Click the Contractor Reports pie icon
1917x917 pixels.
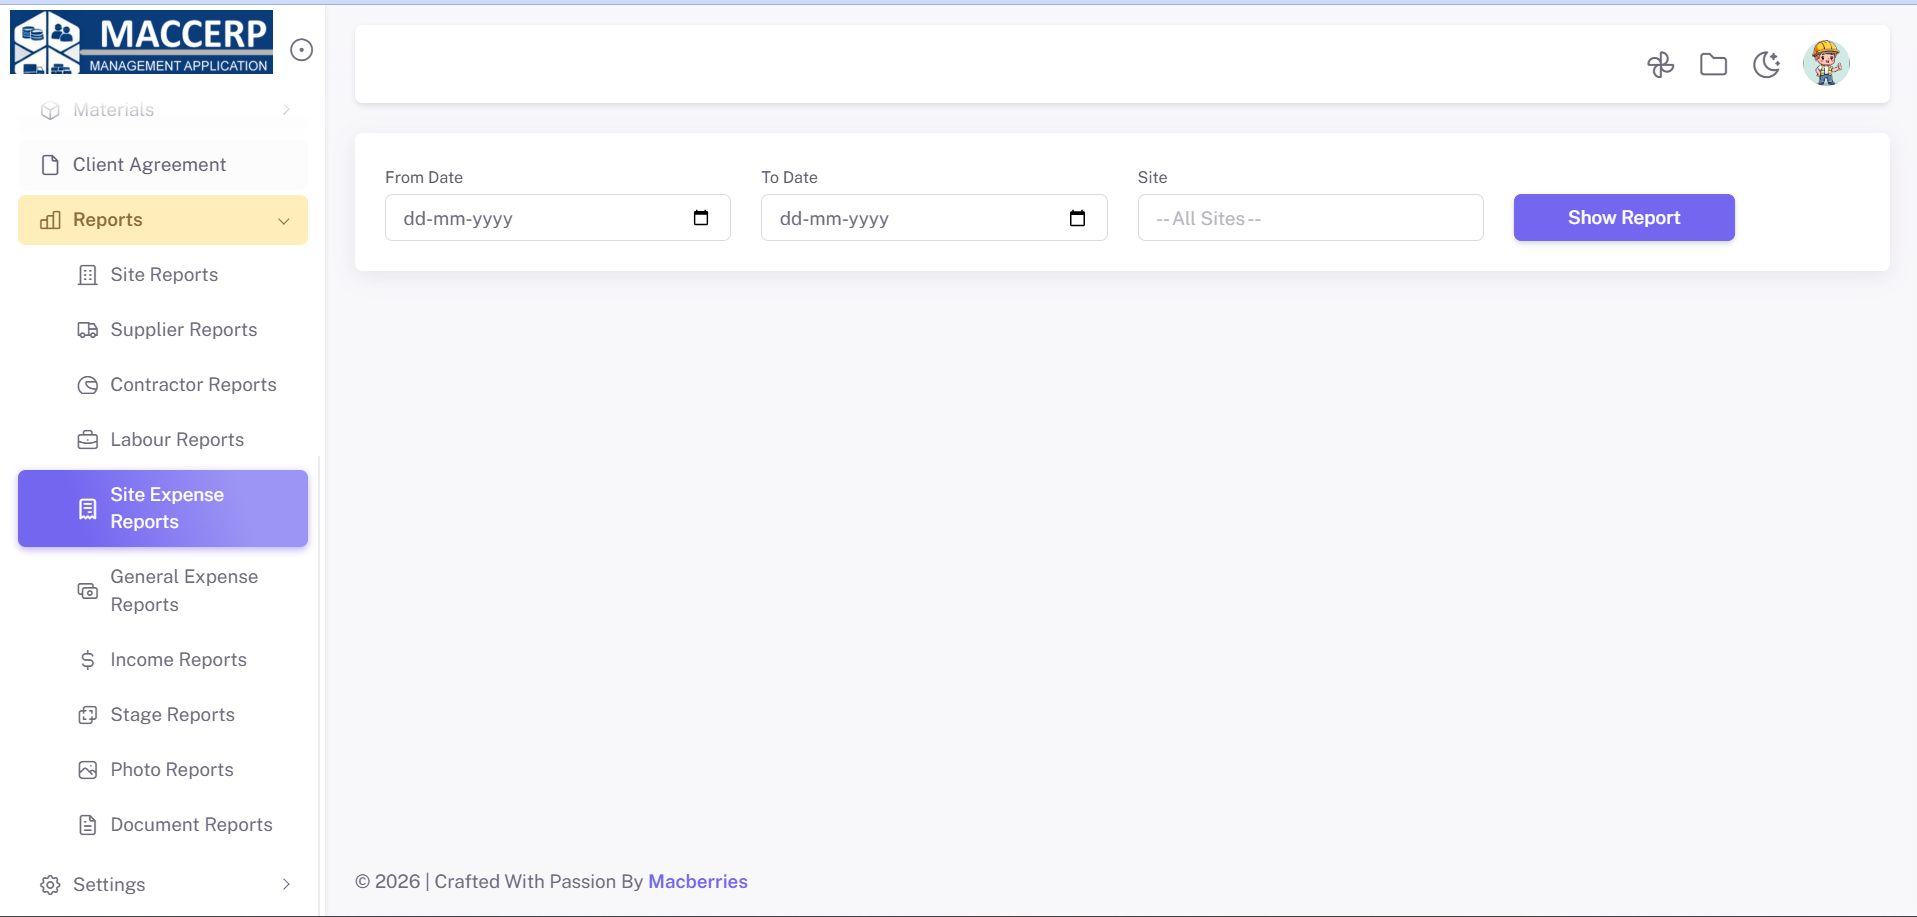[x=88, y=385]
